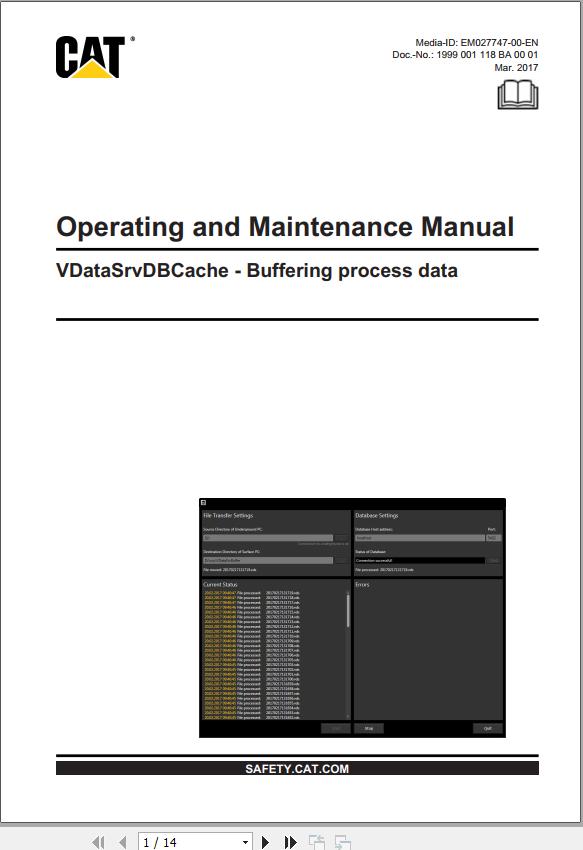Jump to the last page
This screenshot has height=850, width=583.
point(291,842)
